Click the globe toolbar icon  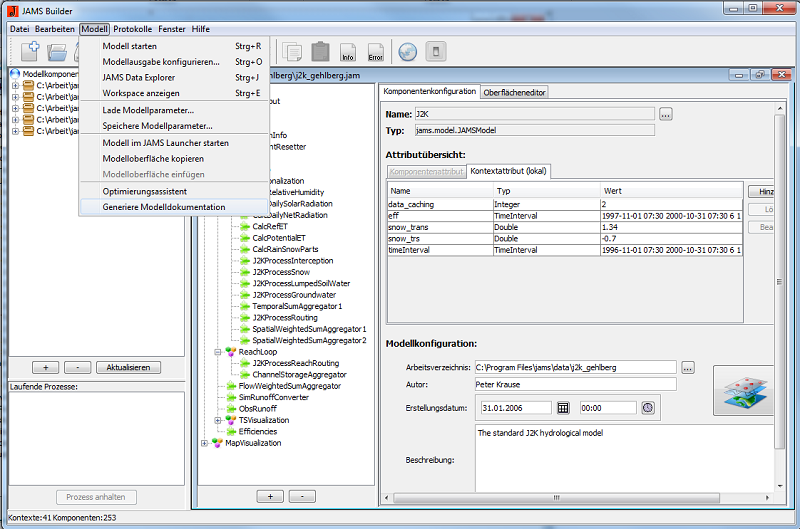(407, 51)
